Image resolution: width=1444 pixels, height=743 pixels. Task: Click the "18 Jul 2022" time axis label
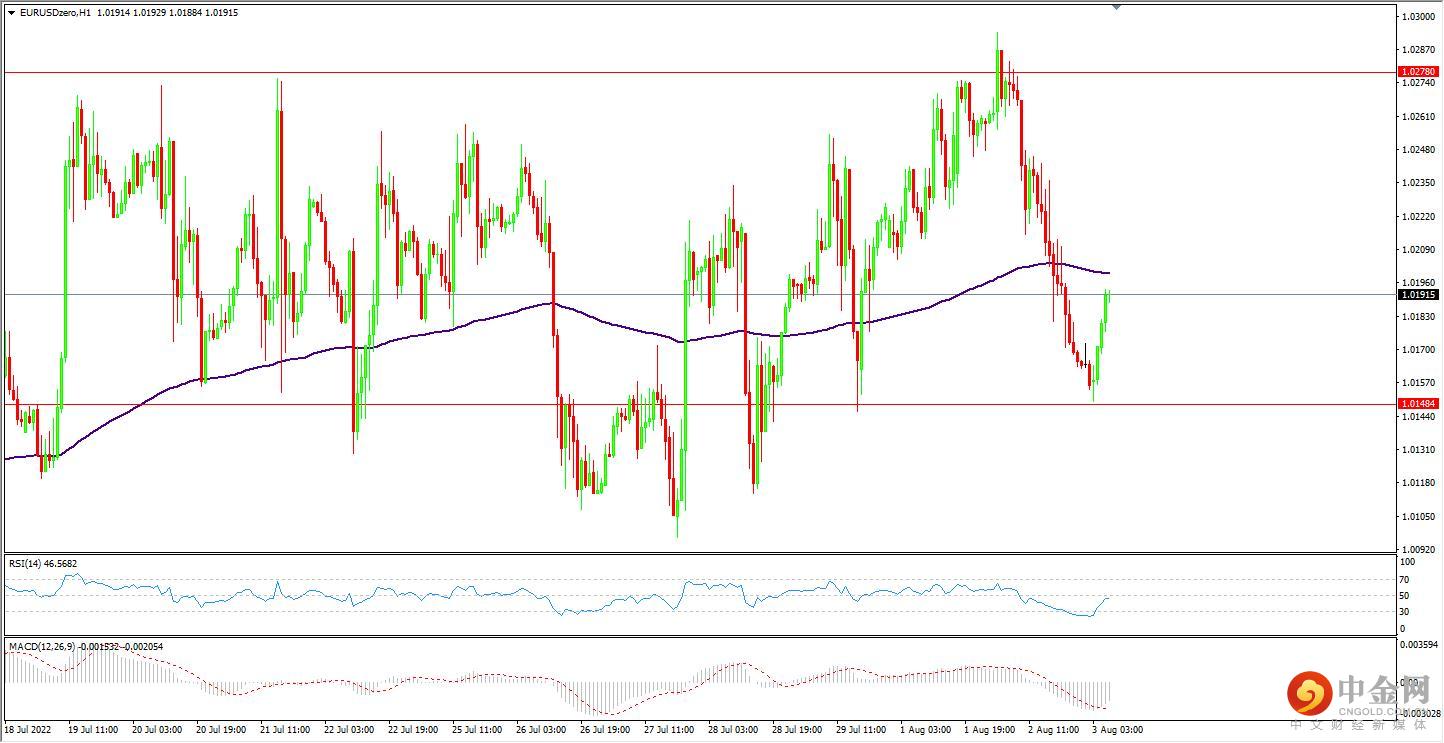point(30,730)
